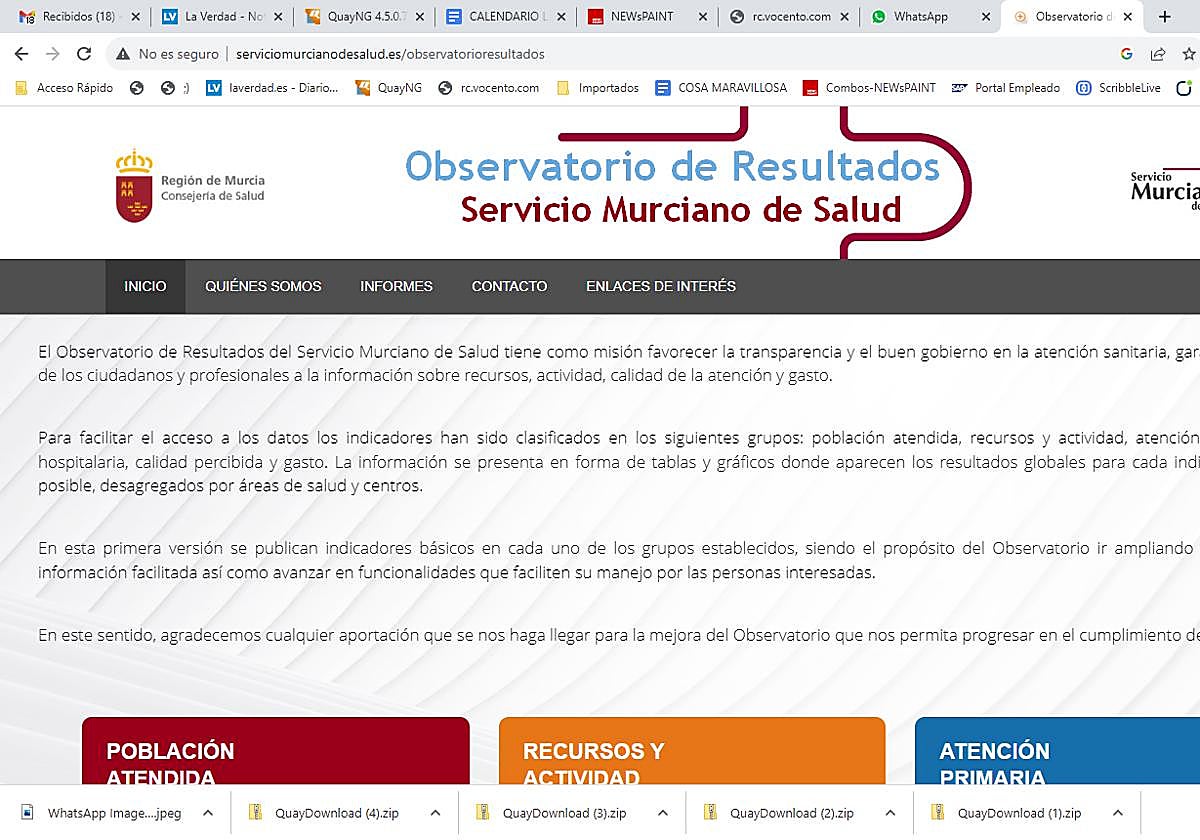
Task: Reload the current page
Action: [84, 54]
